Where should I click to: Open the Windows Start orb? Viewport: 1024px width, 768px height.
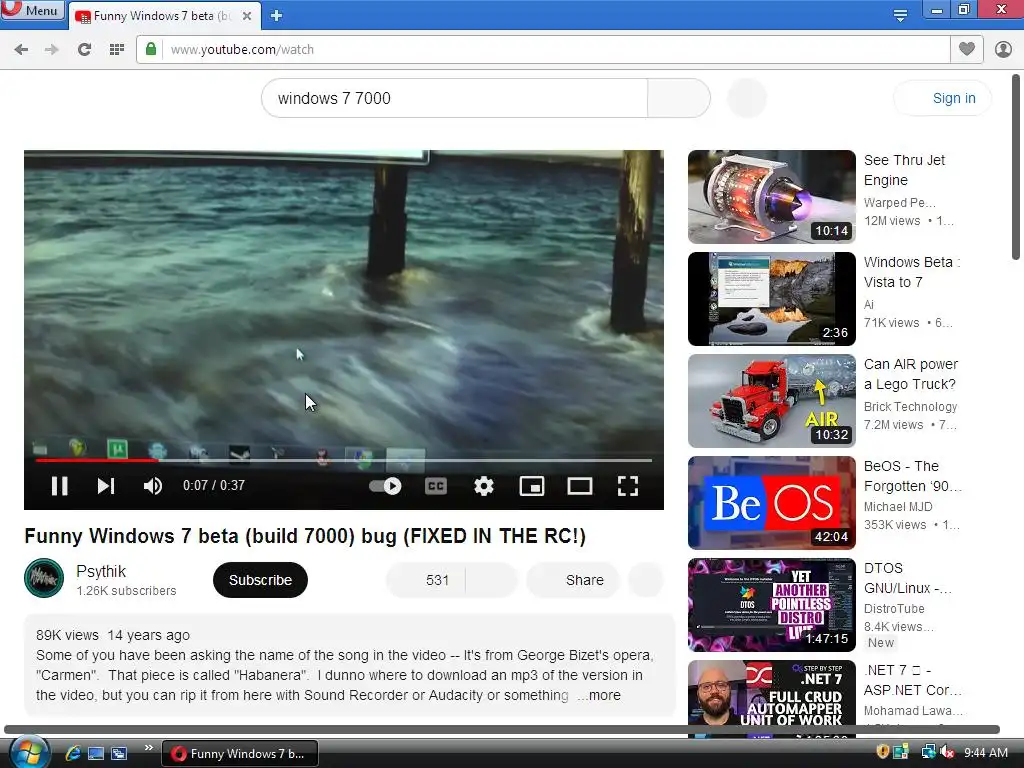coord(29,752)
